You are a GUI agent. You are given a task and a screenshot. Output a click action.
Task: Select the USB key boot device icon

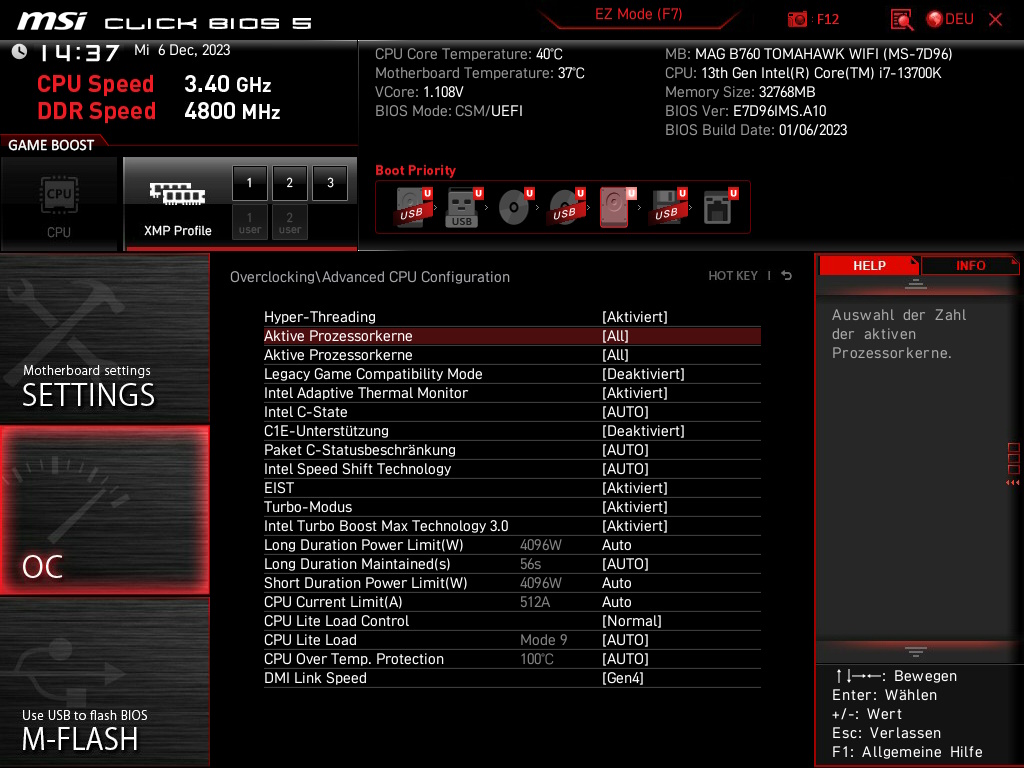464,207
